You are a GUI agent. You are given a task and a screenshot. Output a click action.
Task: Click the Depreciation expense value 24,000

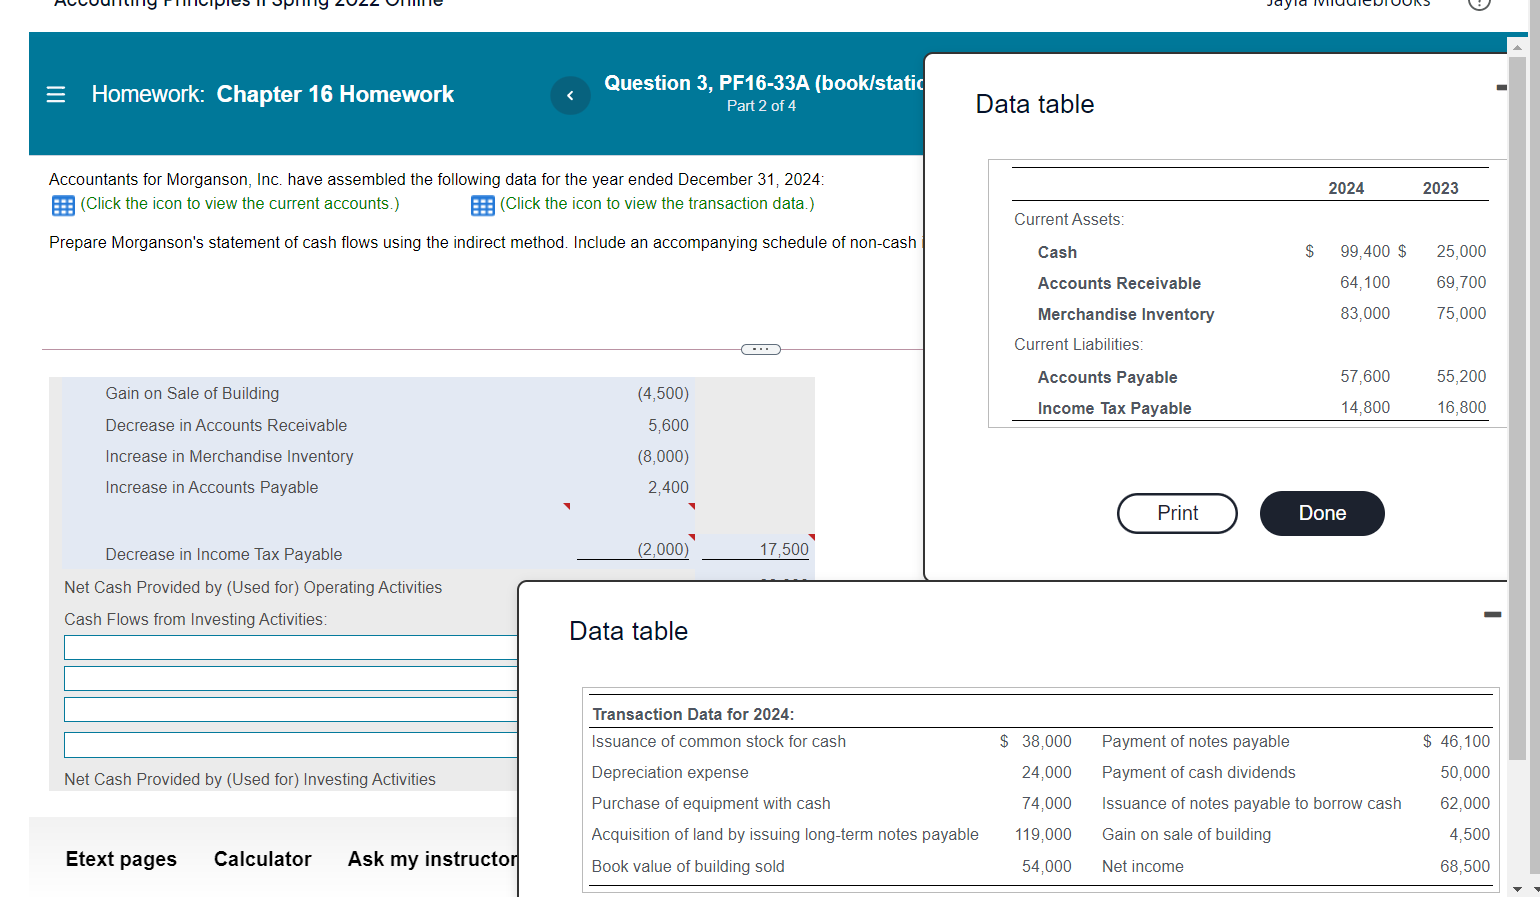(1046, 773)
